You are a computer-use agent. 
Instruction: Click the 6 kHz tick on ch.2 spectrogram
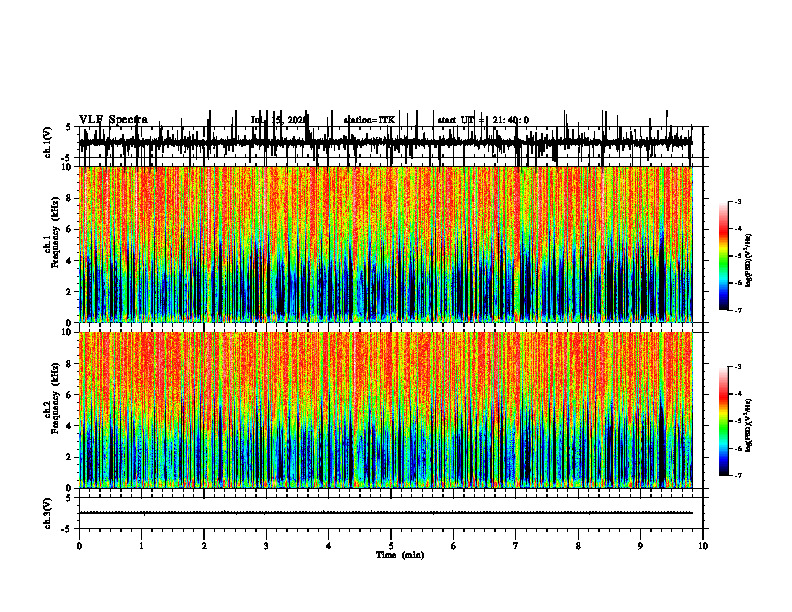click(x=69, y=395)
